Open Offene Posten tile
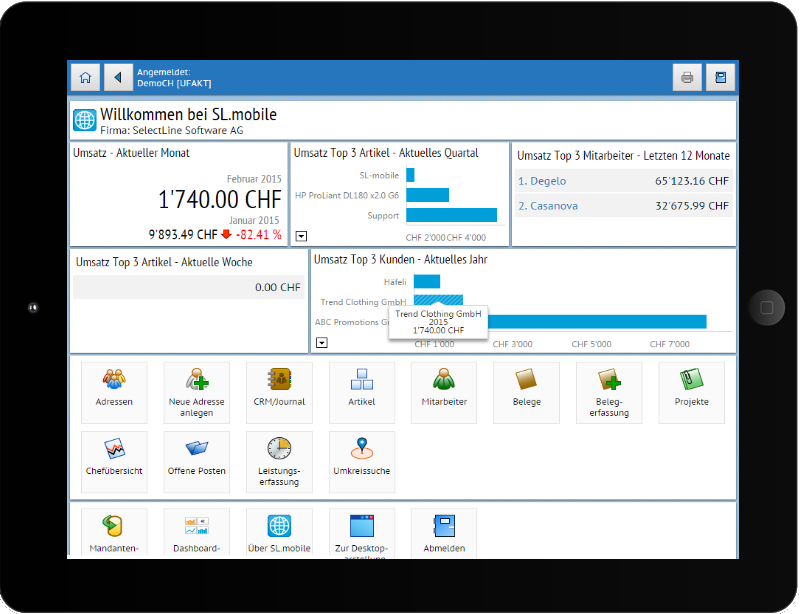 pos(196,461)
